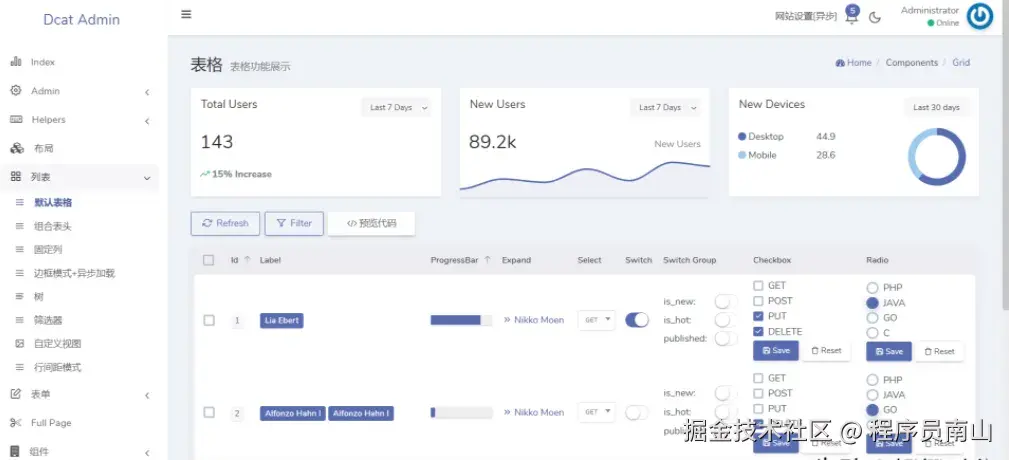The height and width of the screenshot is (460, 1009).
Task: Open New Users Last 7 Days dropdown
Action: pyautogui.click(x=665, y=107)
